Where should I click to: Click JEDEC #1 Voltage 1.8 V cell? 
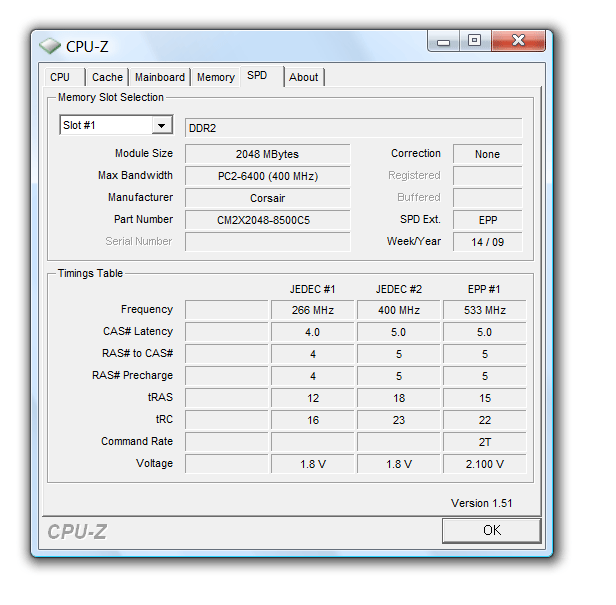313,464
